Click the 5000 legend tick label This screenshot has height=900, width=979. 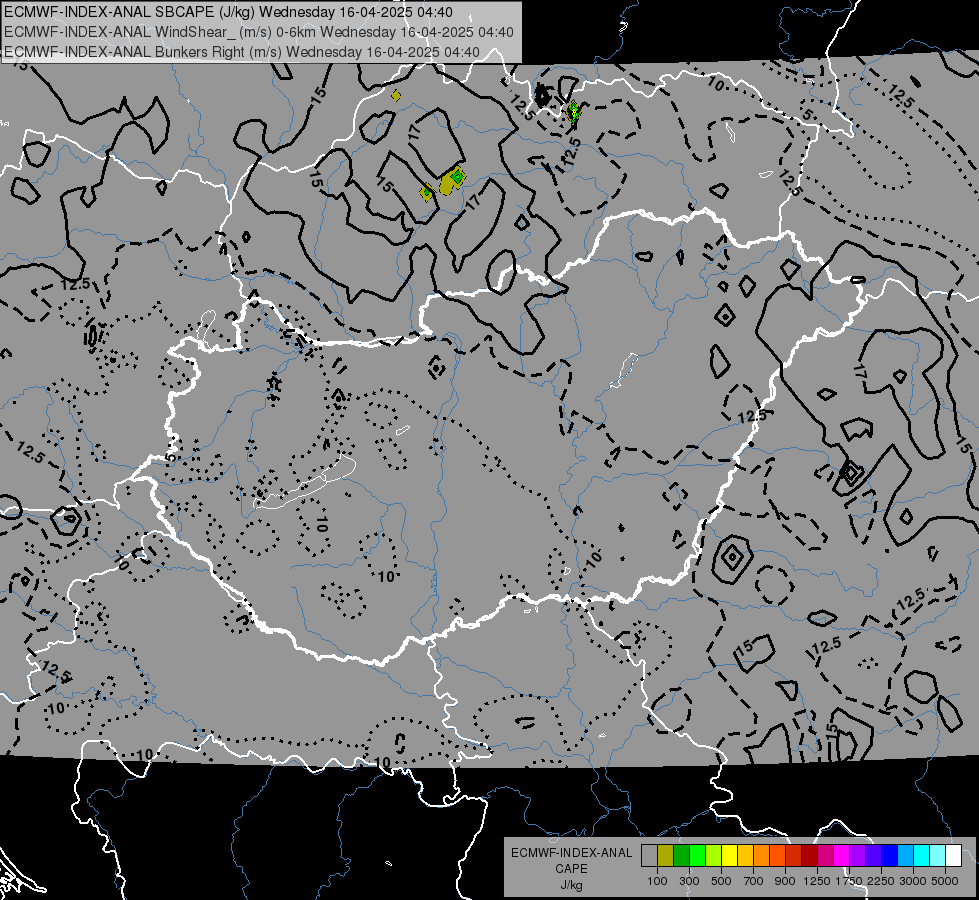(x=945, y=881)
